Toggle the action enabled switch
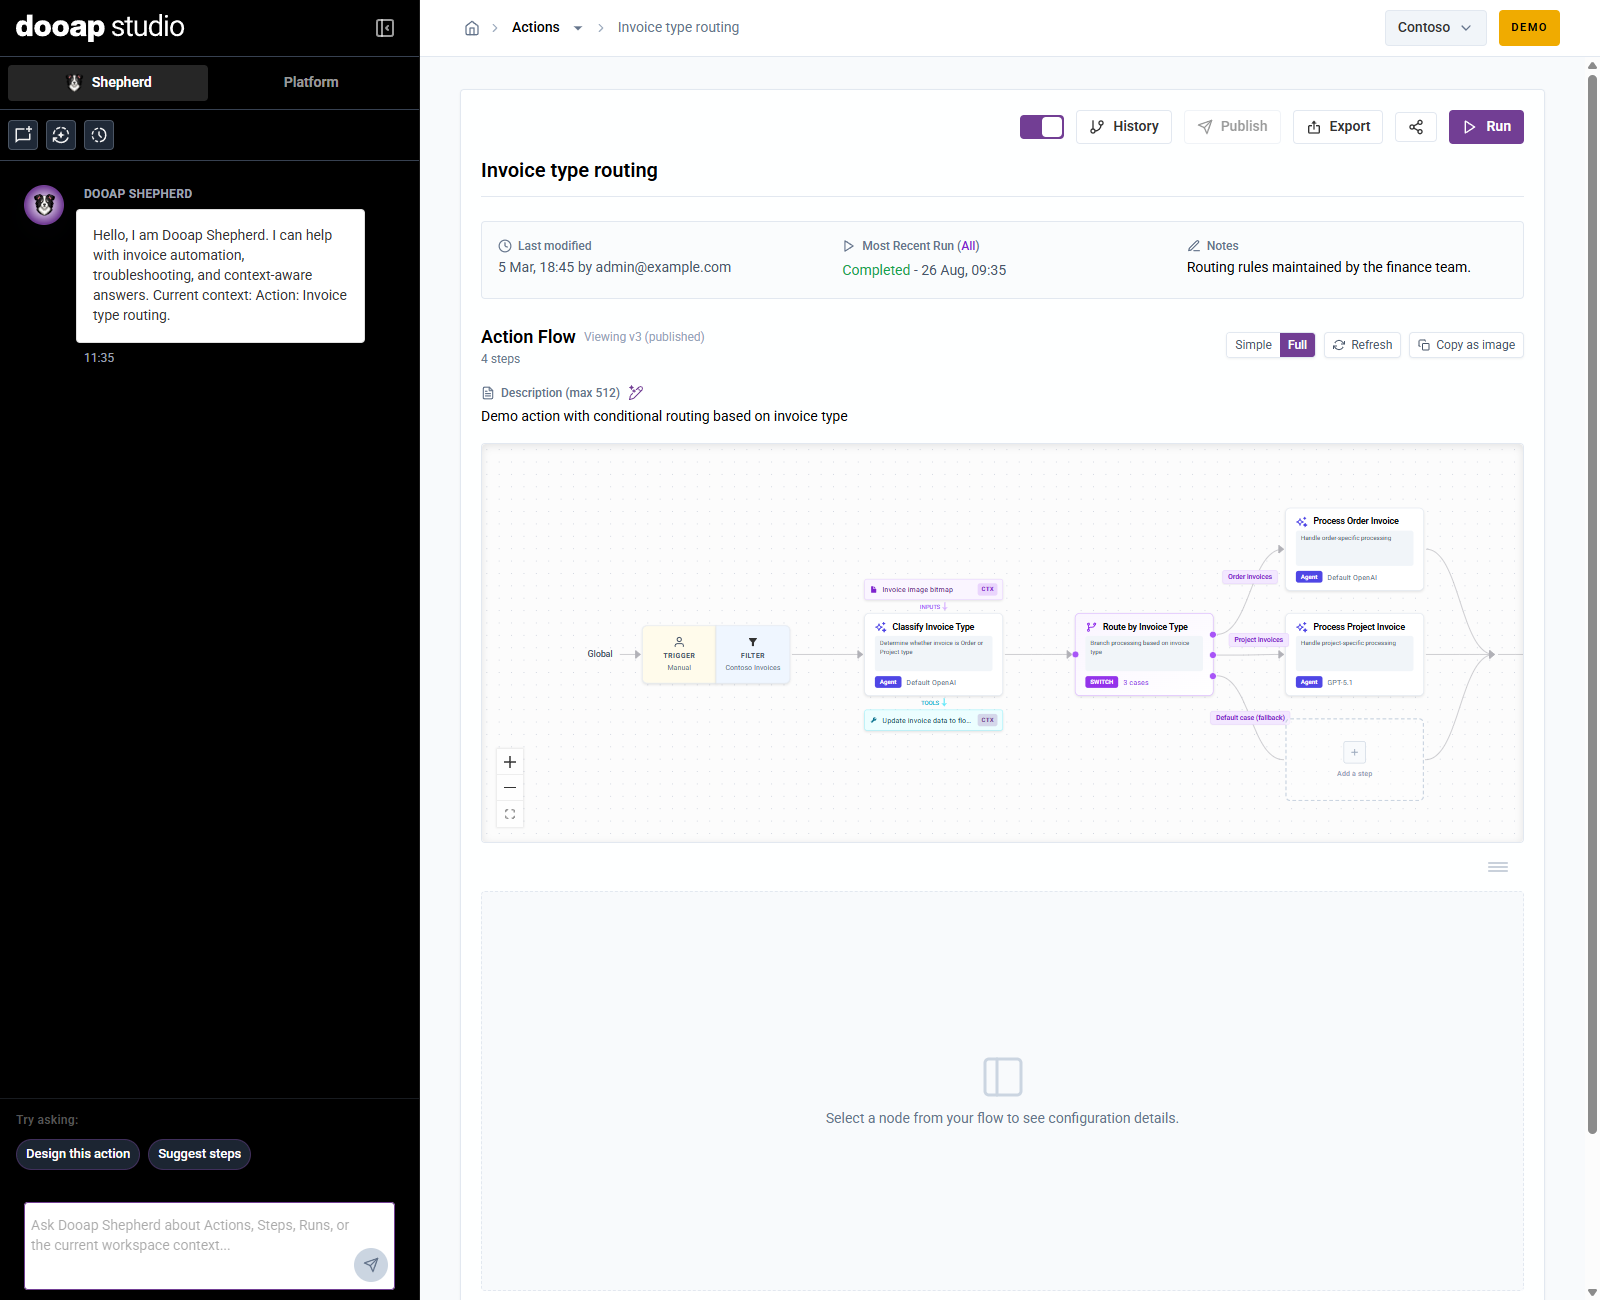 pos(1042,127)
